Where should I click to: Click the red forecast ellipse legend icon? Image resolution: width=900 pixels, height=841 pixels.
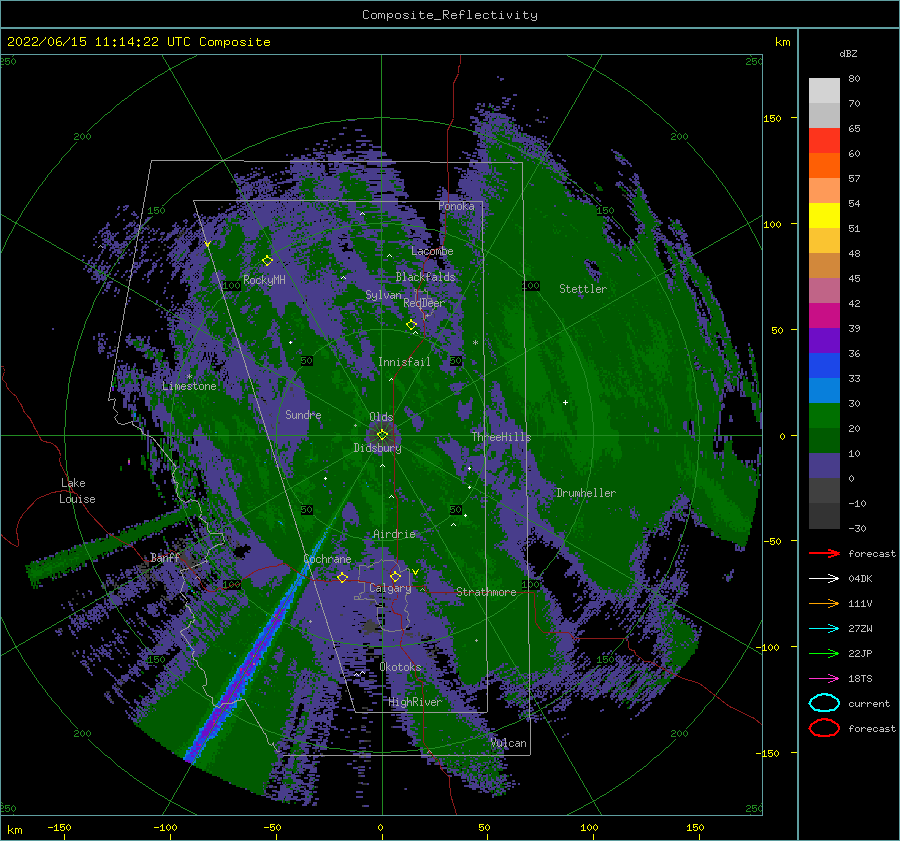pyautogui.click(x=824, y=728)
